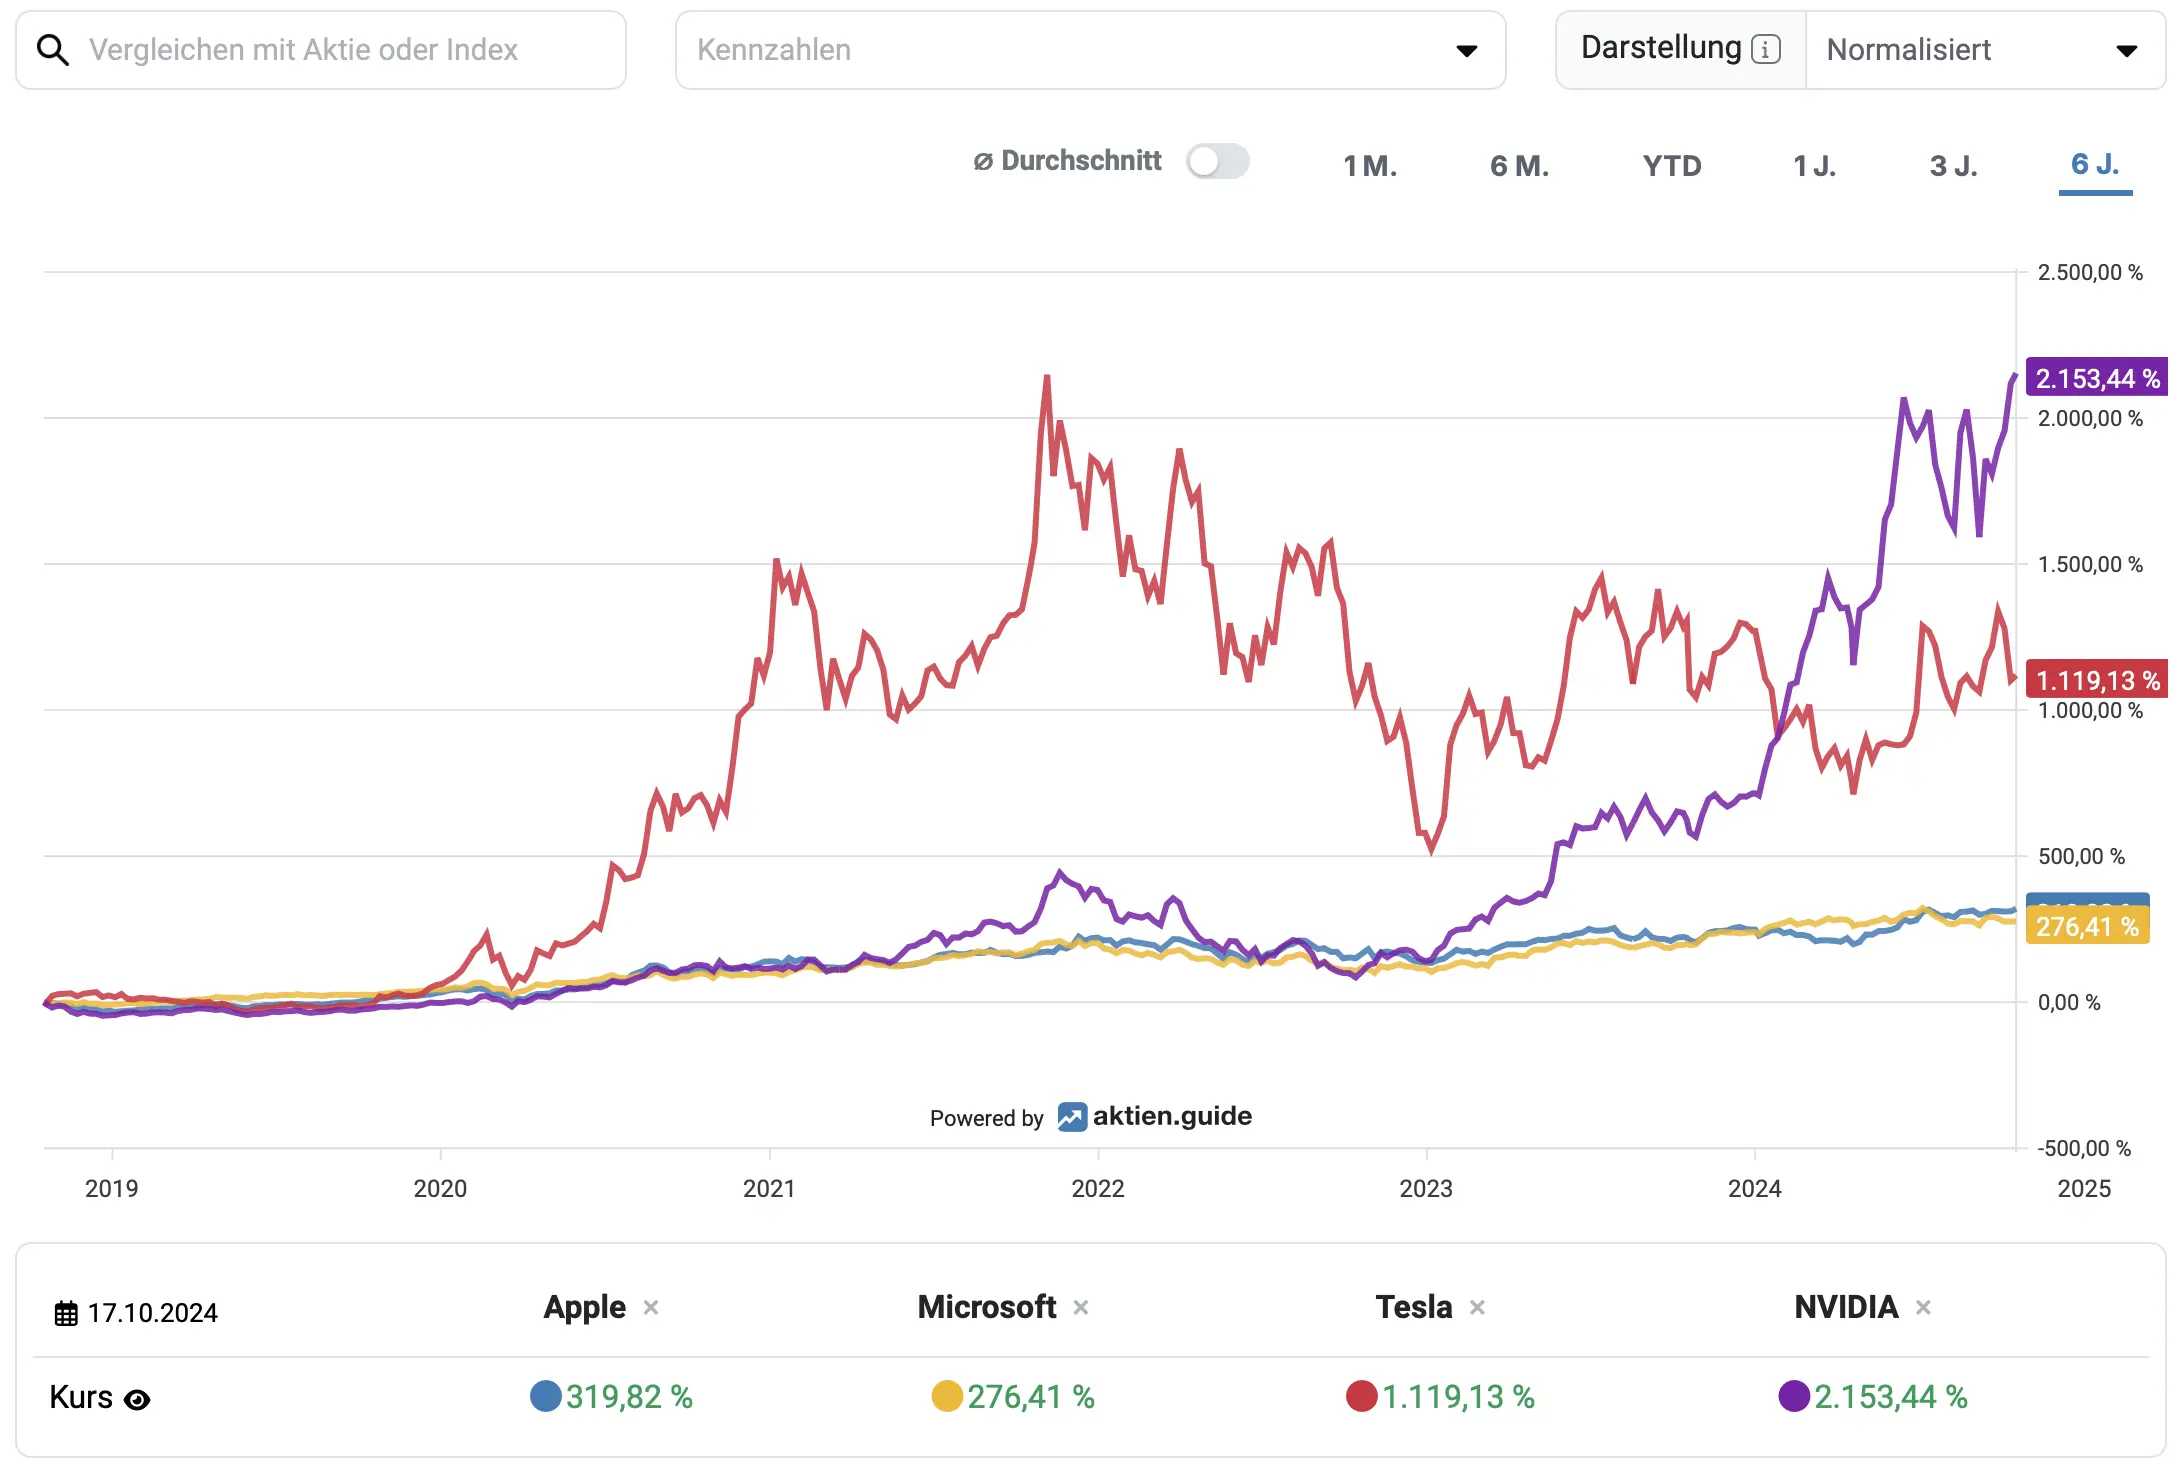Remove NVIDIA from the comparison
The height and width of the screenshot is (1474, 2182).
[1923, 1307]
